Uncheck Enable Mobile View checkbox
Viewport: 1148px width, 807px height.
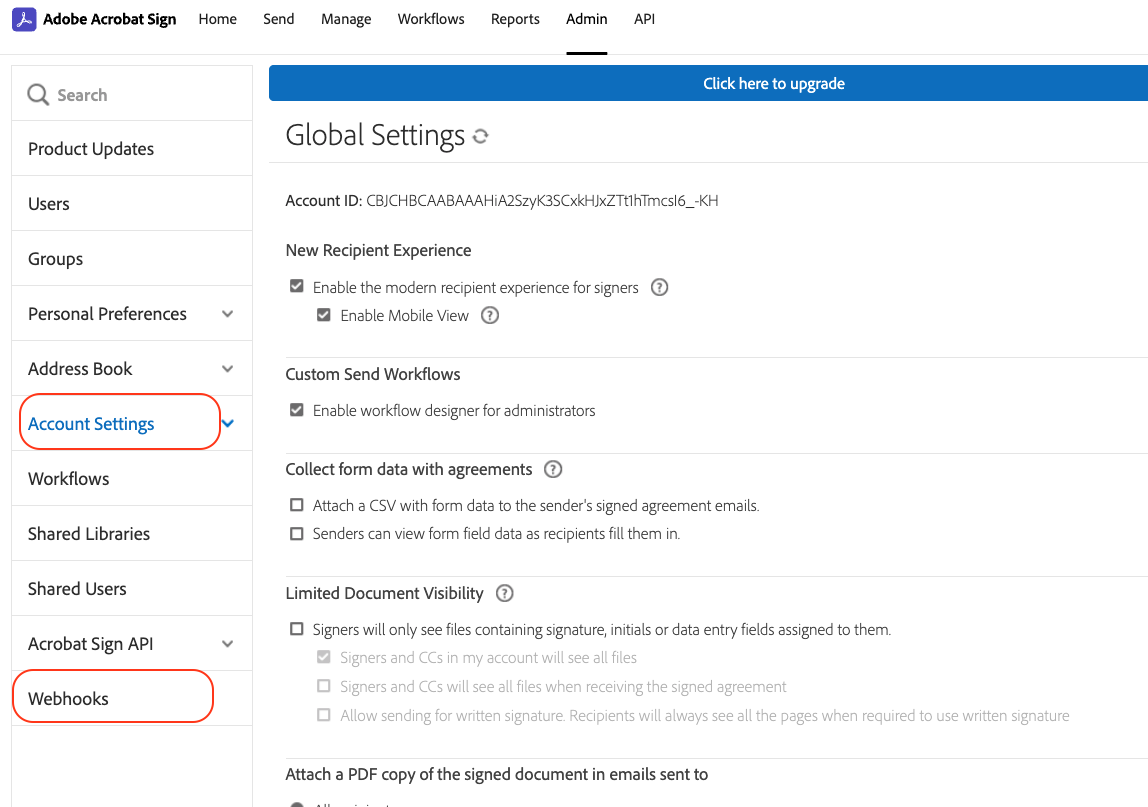point(324,315)
